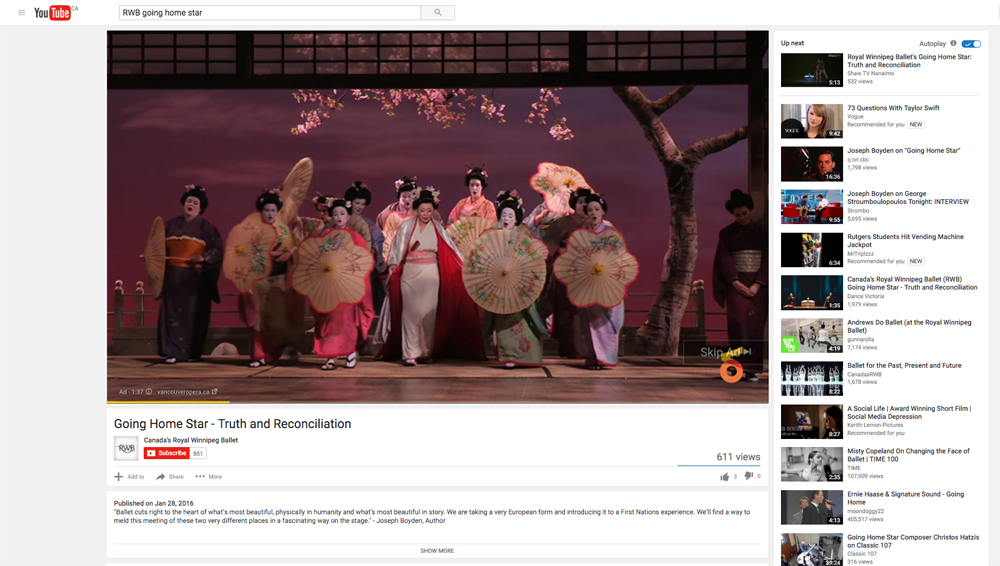The image size is (1000, 566).
Task: Open Royal Winnipeg Ballet's Going Home Star thumbnail
Action: (x=812, y=70)
